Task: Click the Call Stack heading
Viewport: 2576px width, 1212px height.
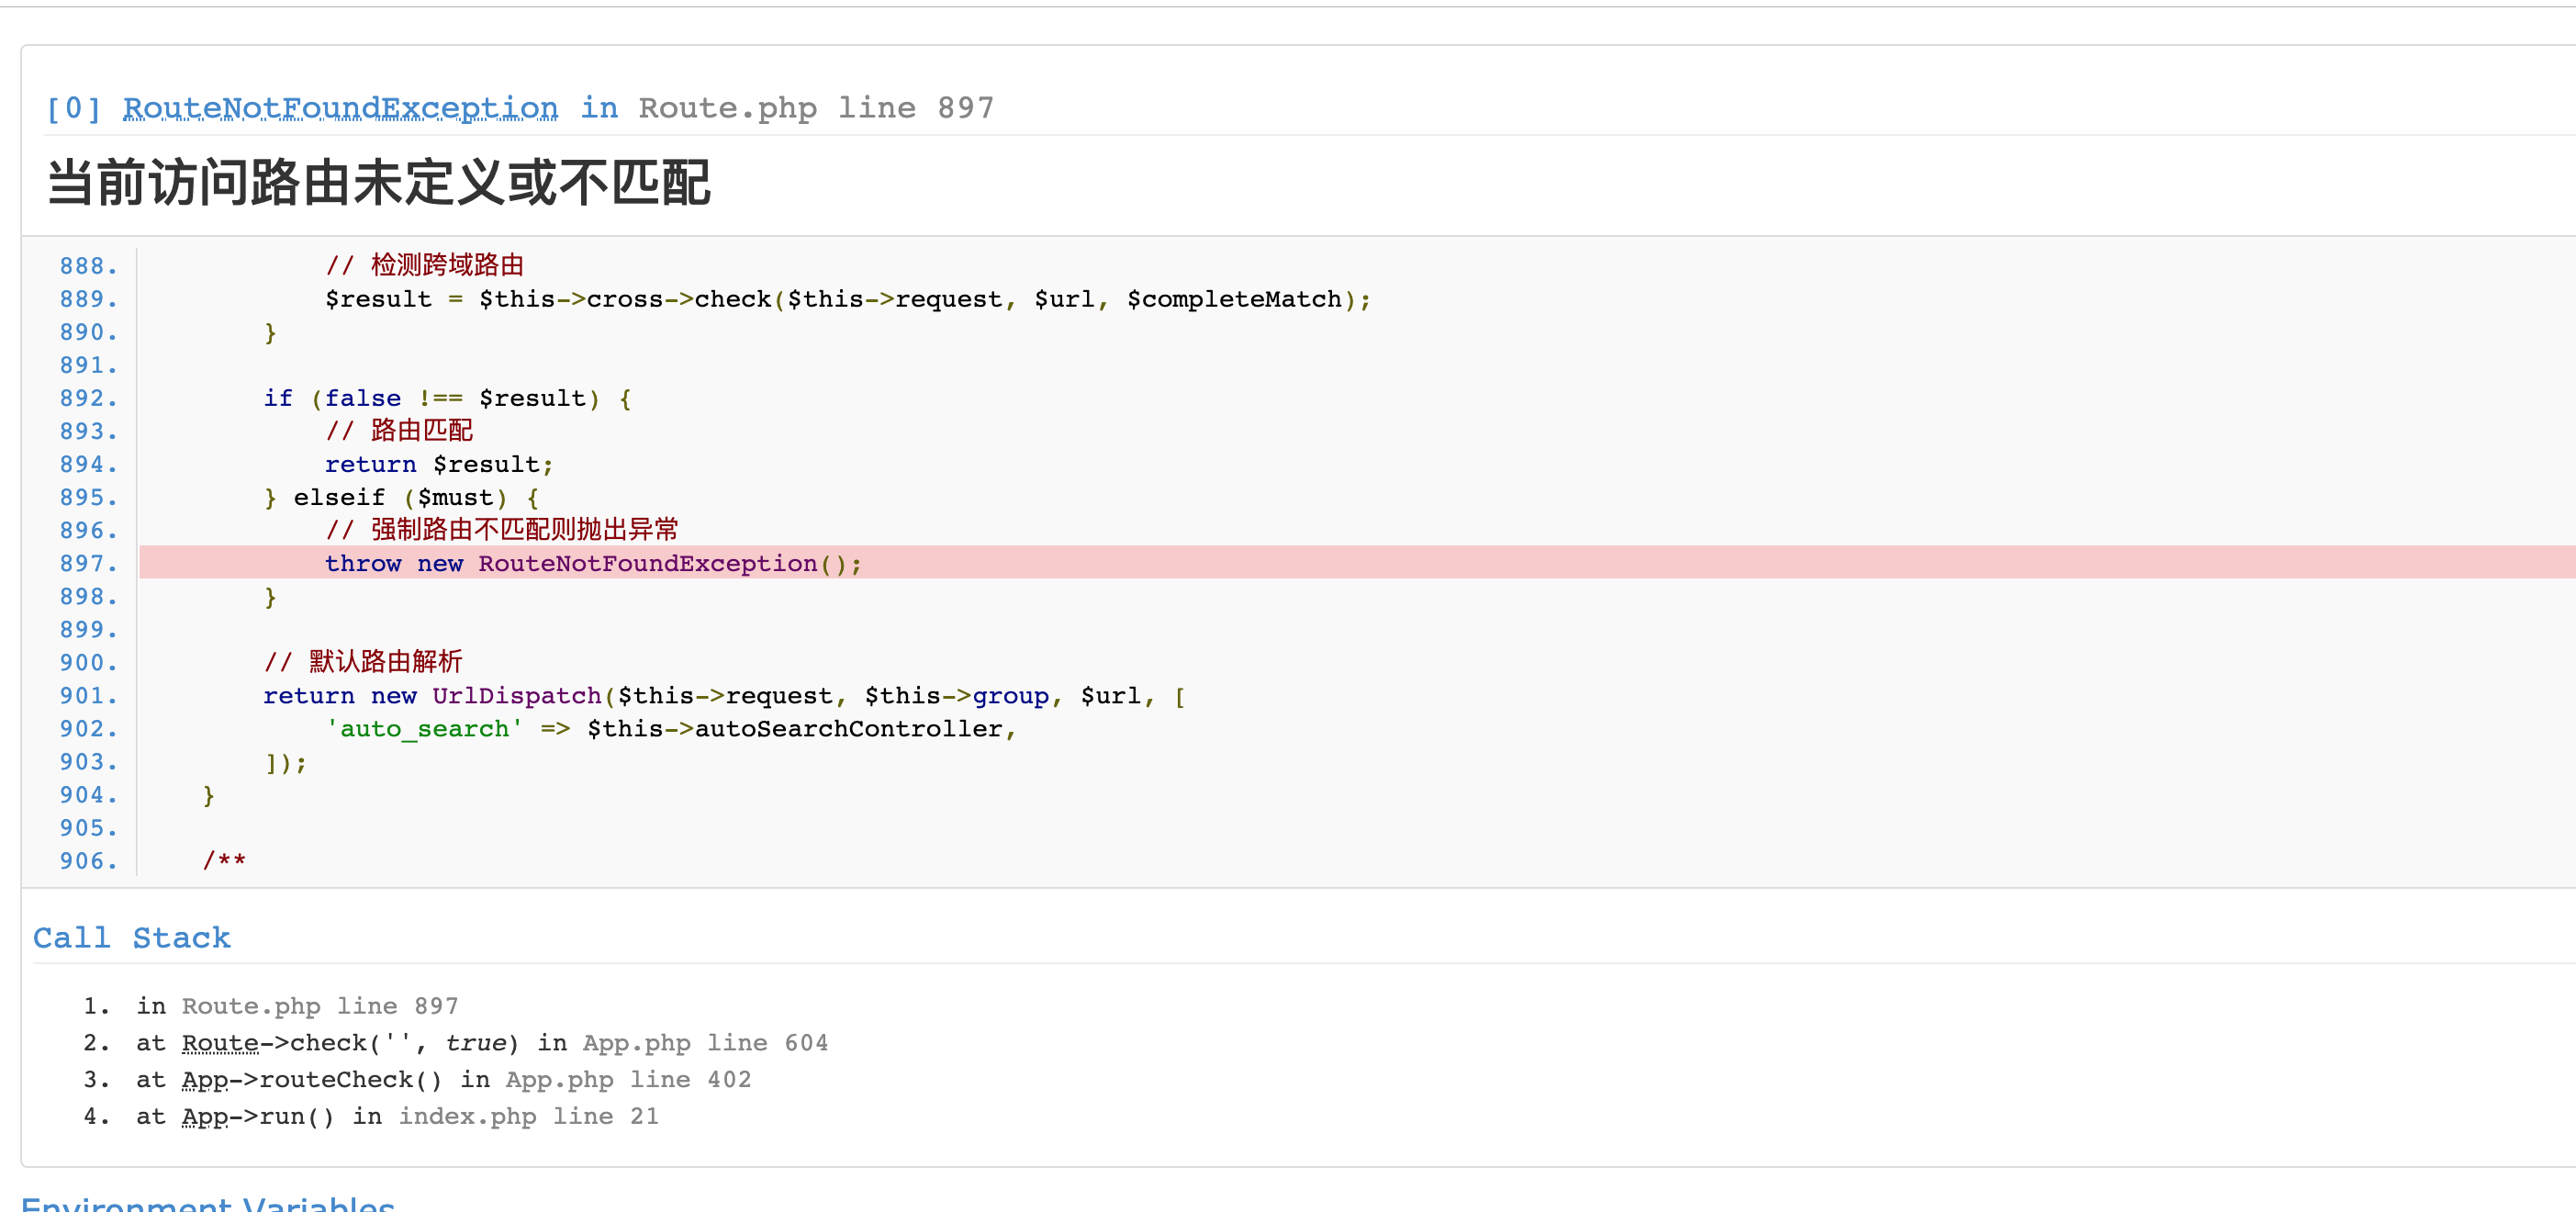Action: [x=132, y=937]
